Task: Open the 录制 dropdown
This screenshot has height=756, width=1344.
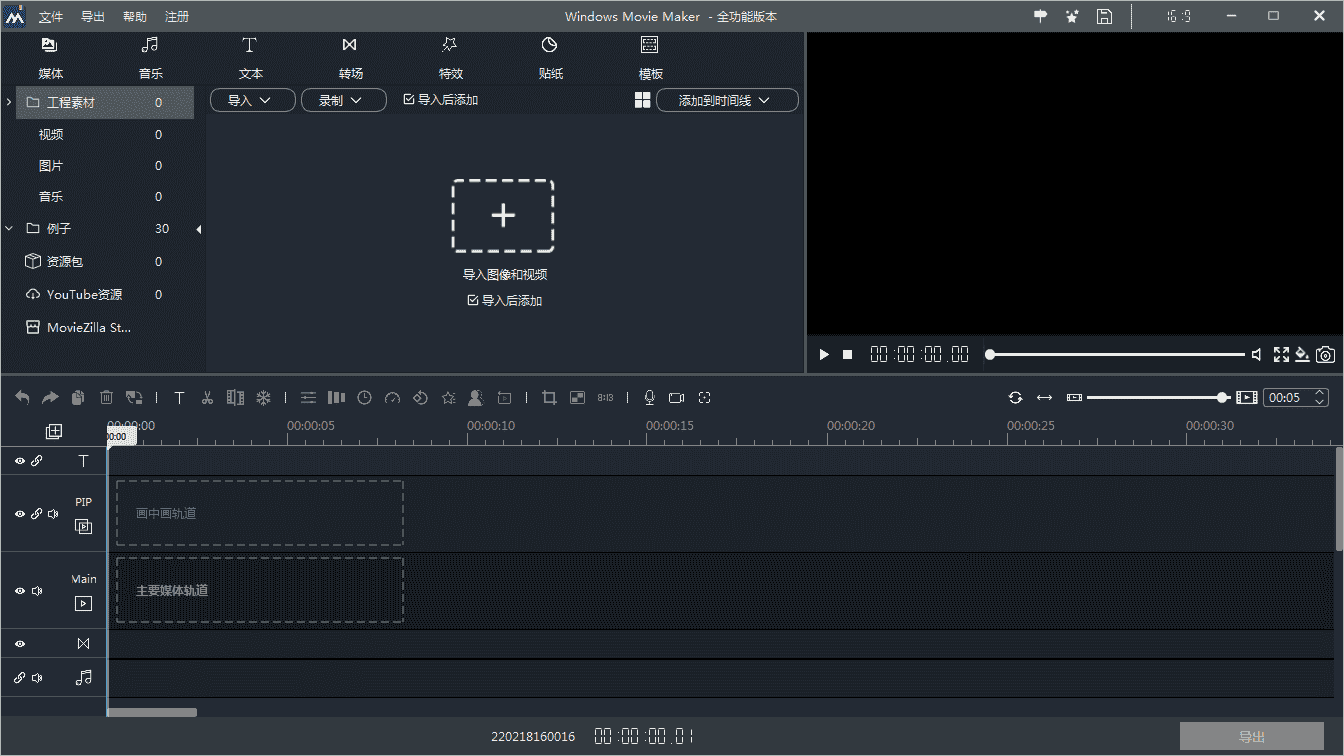Action: coord(344,100)
